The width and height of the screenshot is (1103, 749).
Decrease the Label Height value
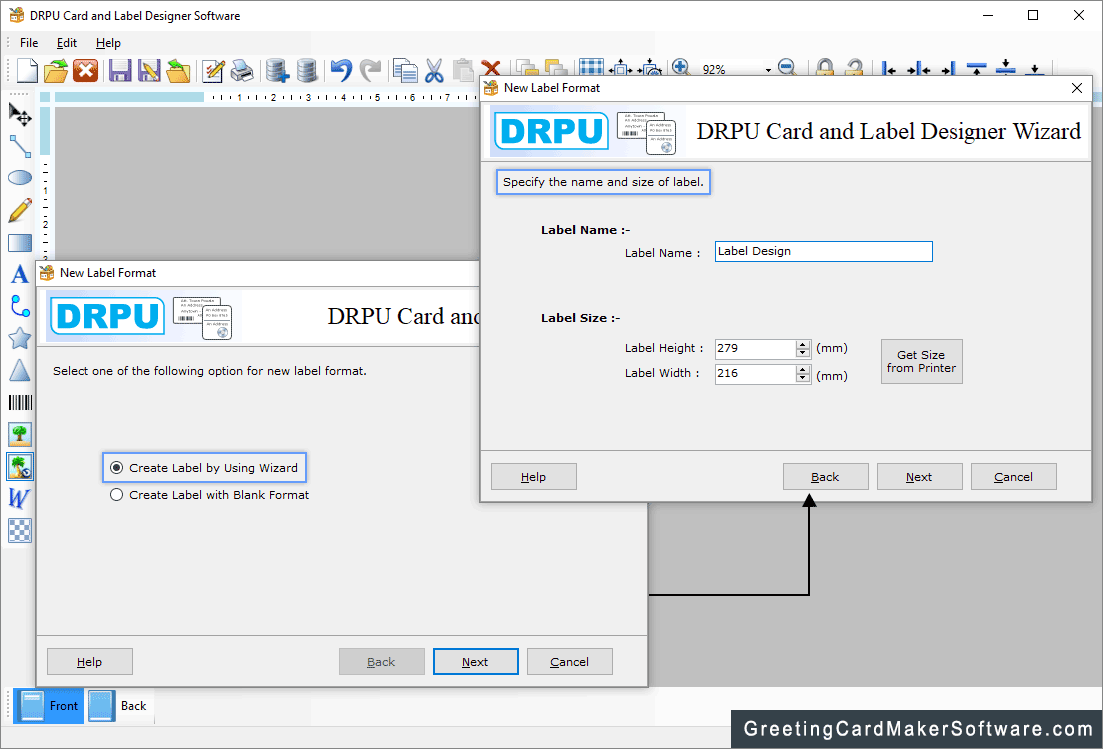coord(803,353)
